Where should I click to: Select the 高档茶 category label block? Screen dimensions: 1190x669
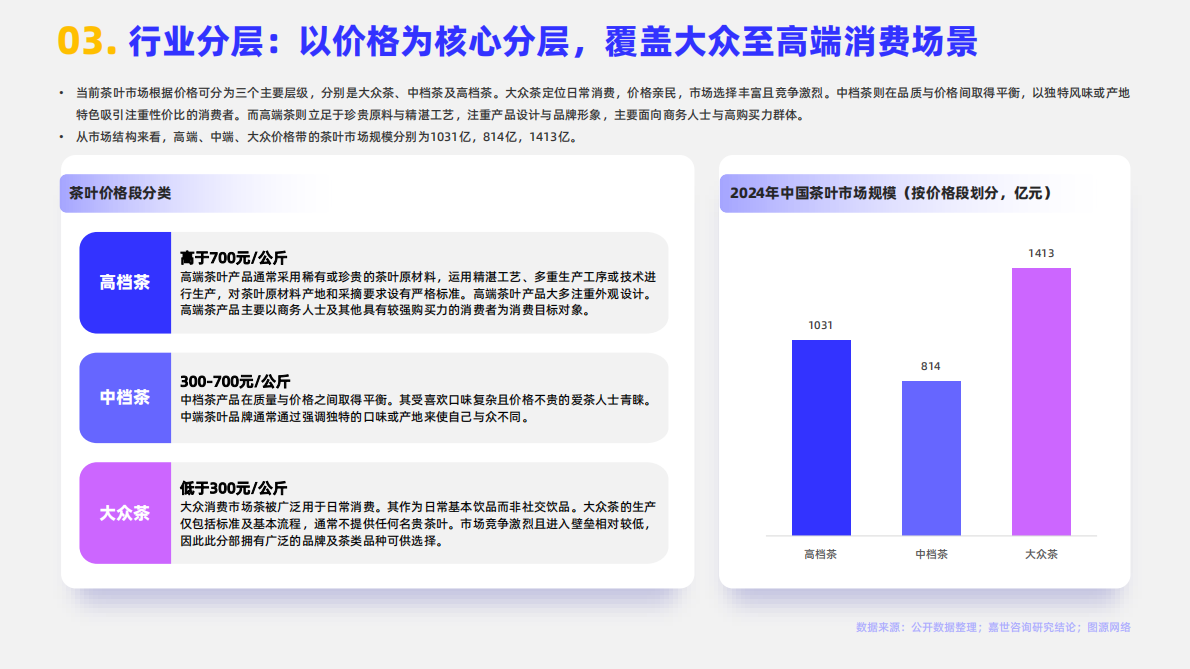(x=124, y=282)
